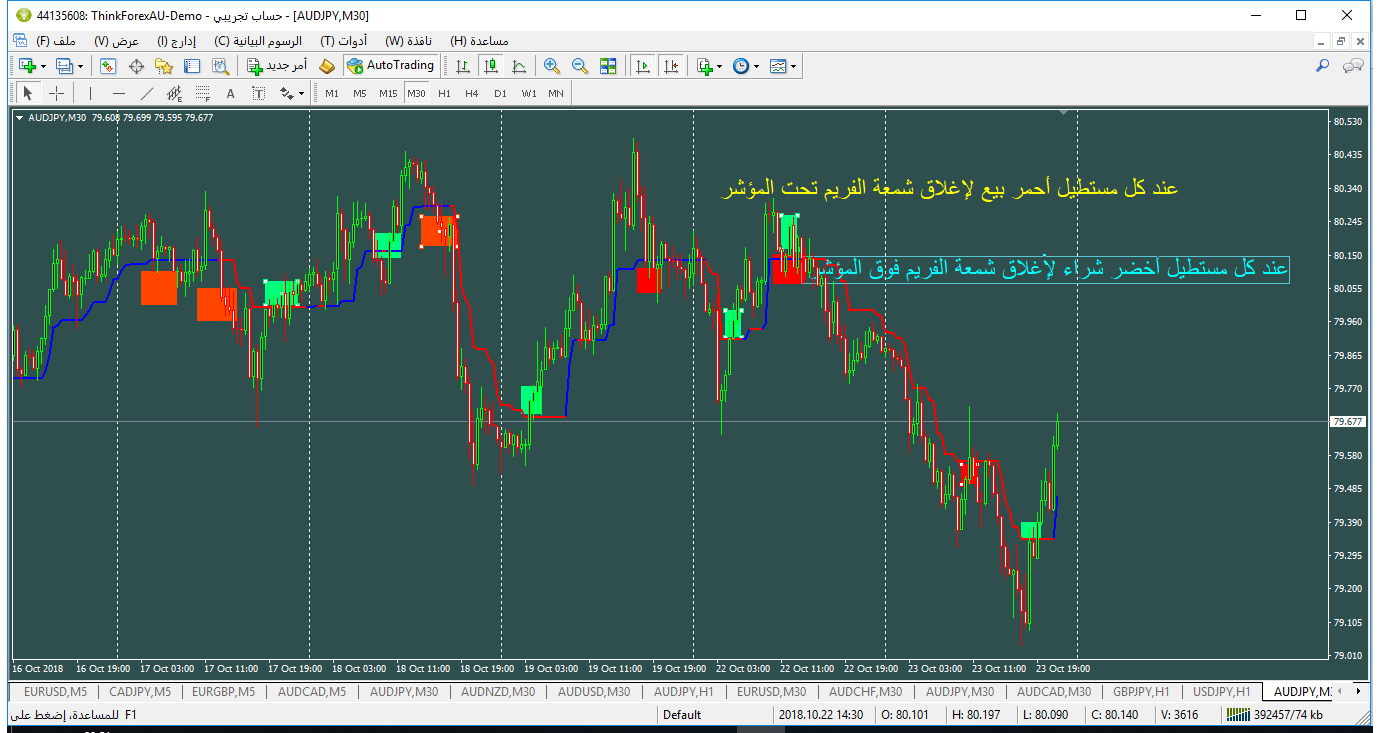The width and height of the screenshot is (1378, 733).
Task: Switch to the EURUSD,M5 chart tab
Action: (55, 691)
